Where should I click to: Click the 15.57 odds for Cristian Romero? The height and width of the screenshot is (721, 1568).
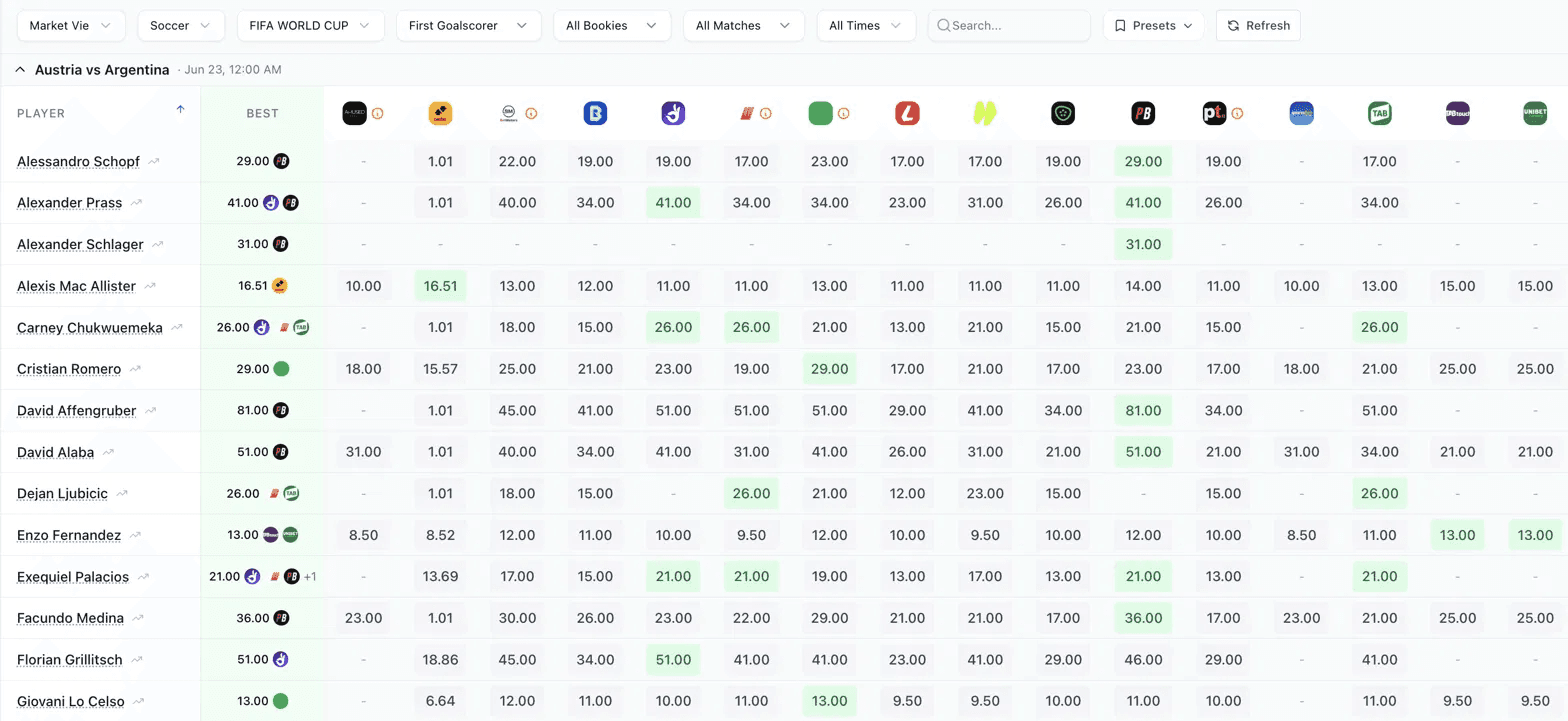[x=441, y=369]
